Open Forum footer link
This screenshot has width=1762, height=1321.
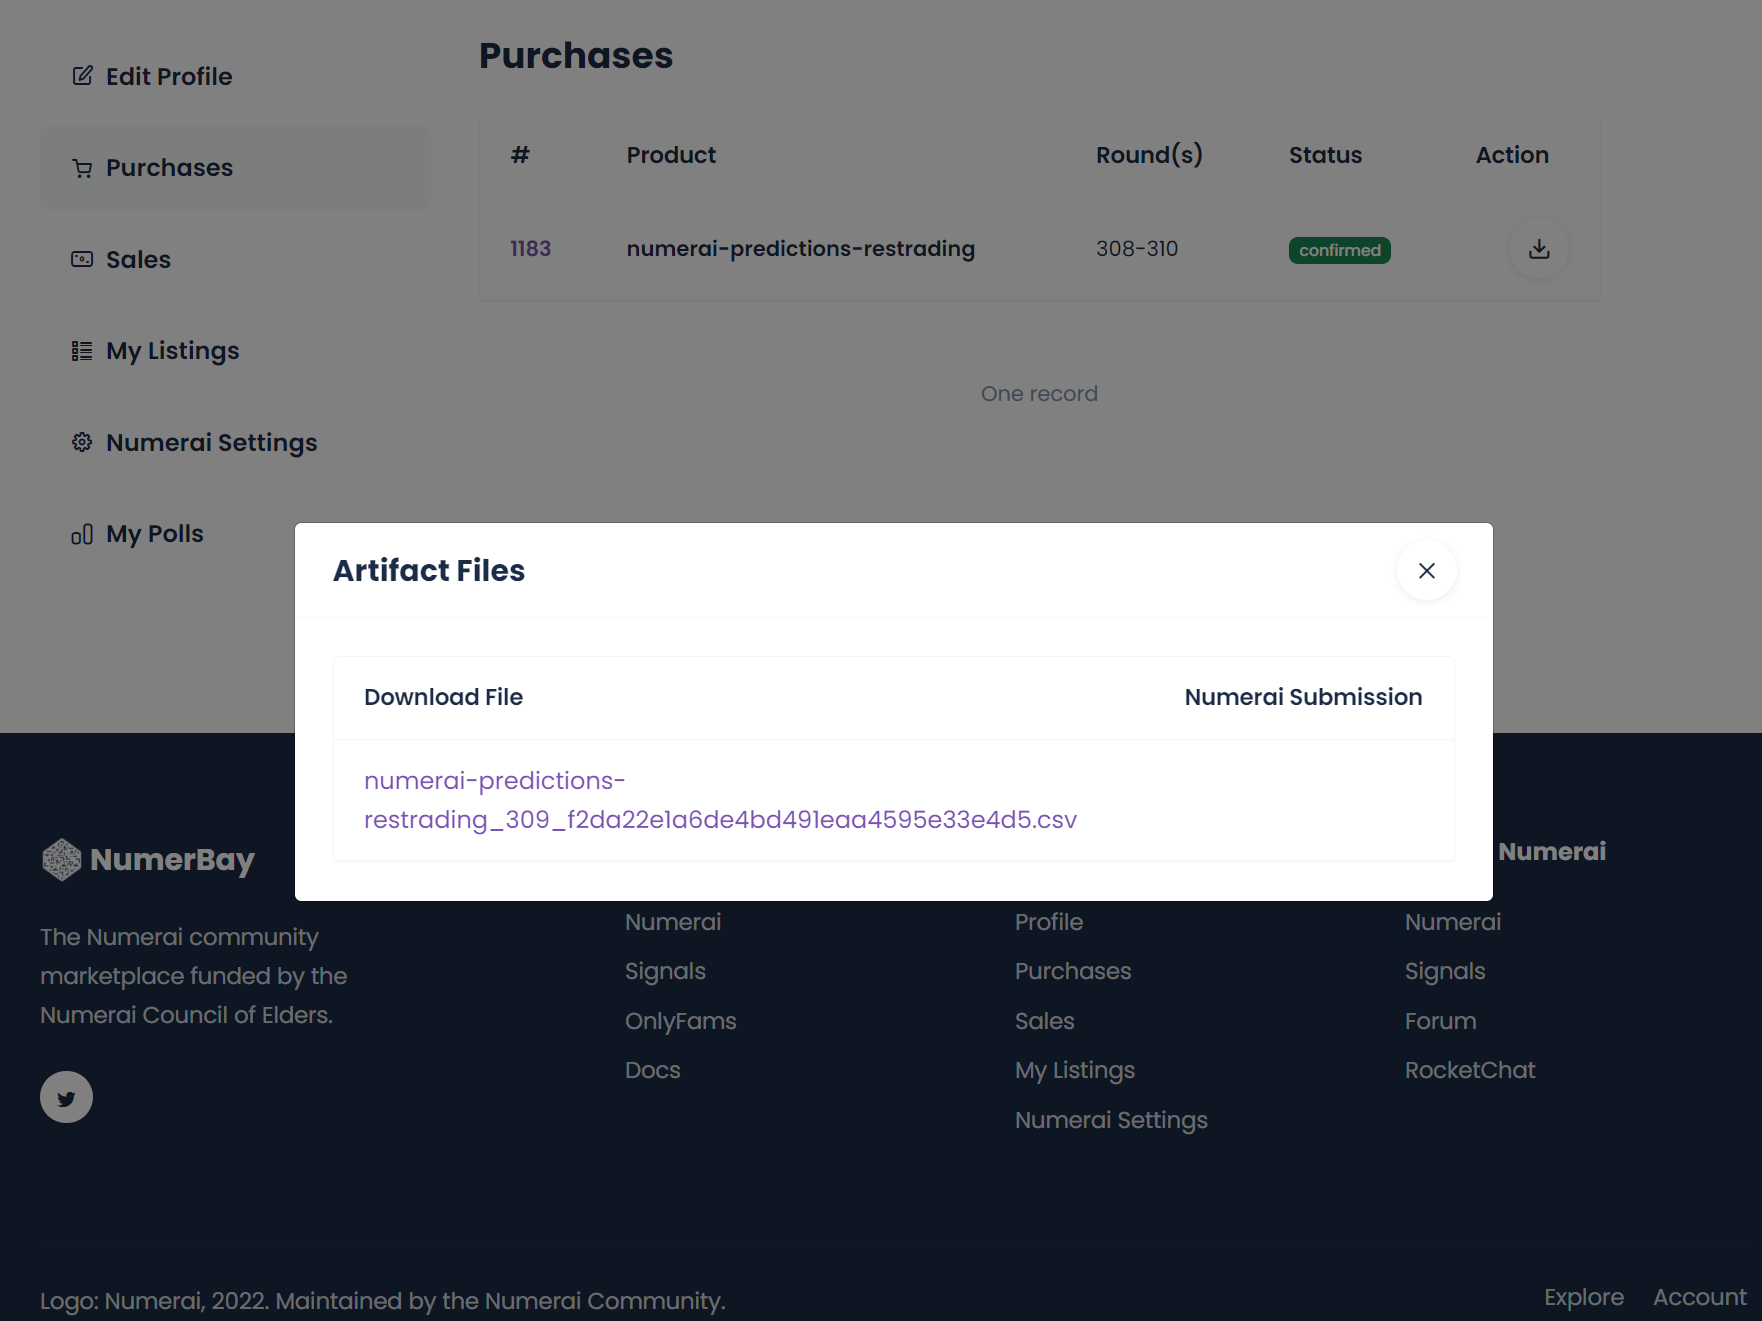[x=1440, y=1021]
